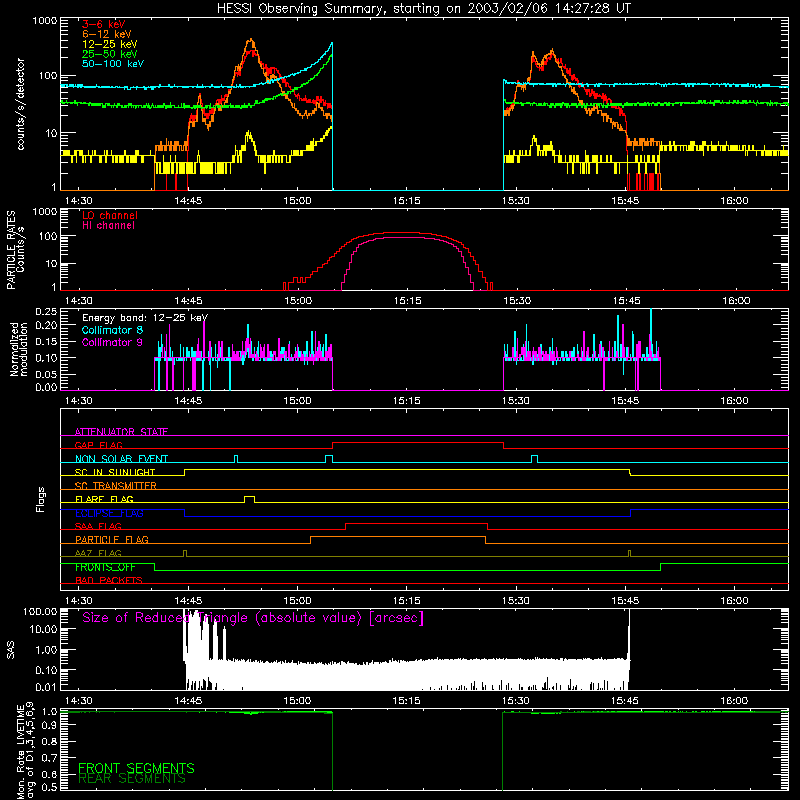Click the HI channel legend label

pyautogui.click(x=108, y=226)
